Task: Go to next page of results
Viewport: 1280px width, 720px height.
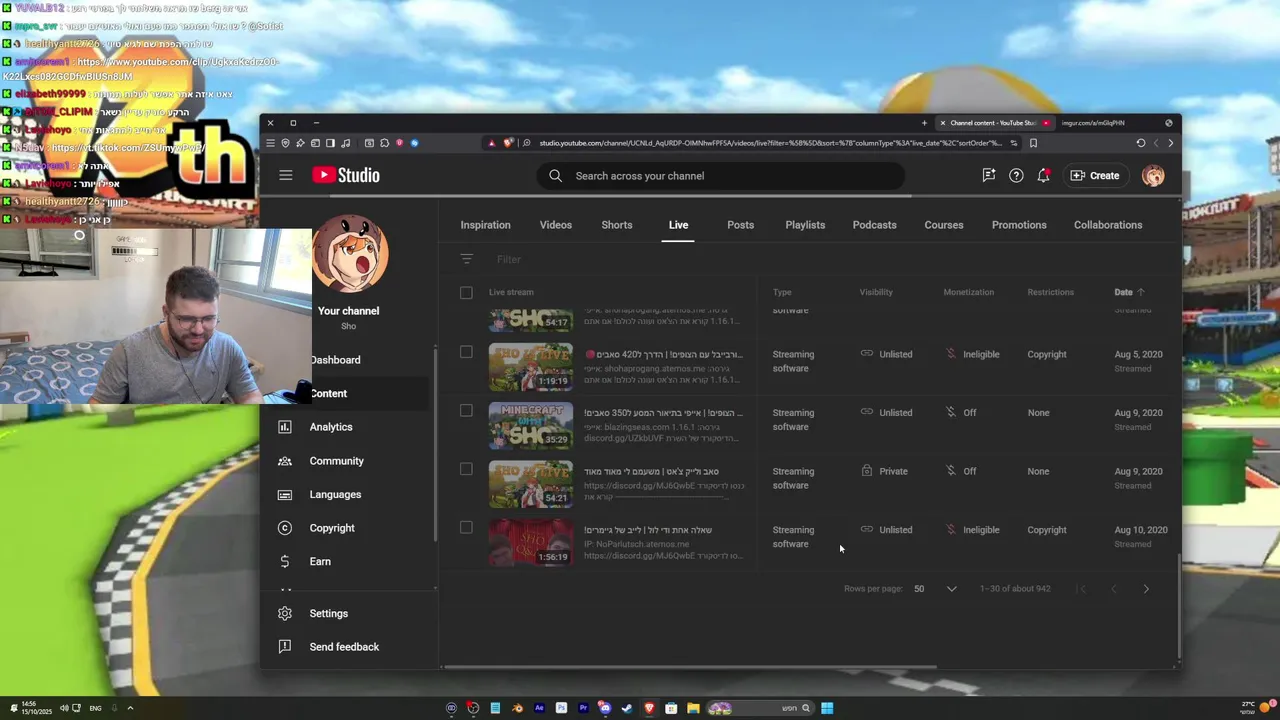Action: pos(1146,589)
